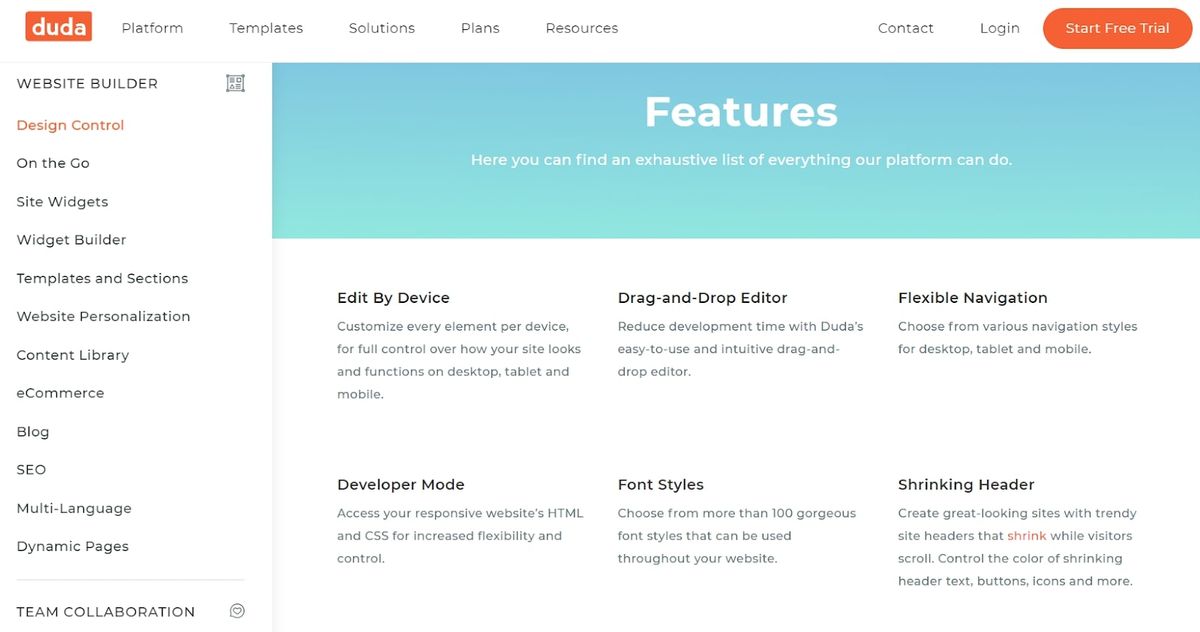Open the eCommerce features section
The height and width of the screenshot is (632, 1200).
[60, 392]
